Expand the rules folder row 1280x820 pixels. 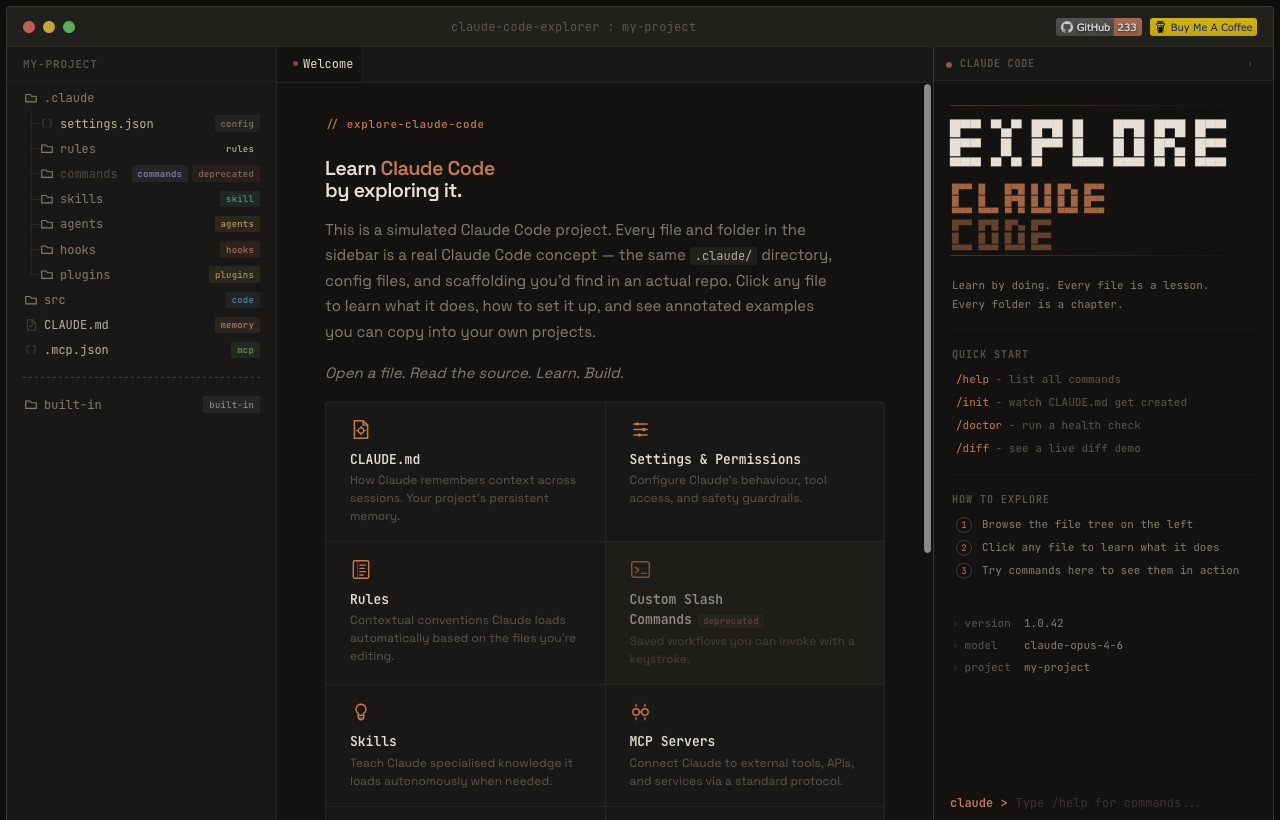click(x=141, y=149)
